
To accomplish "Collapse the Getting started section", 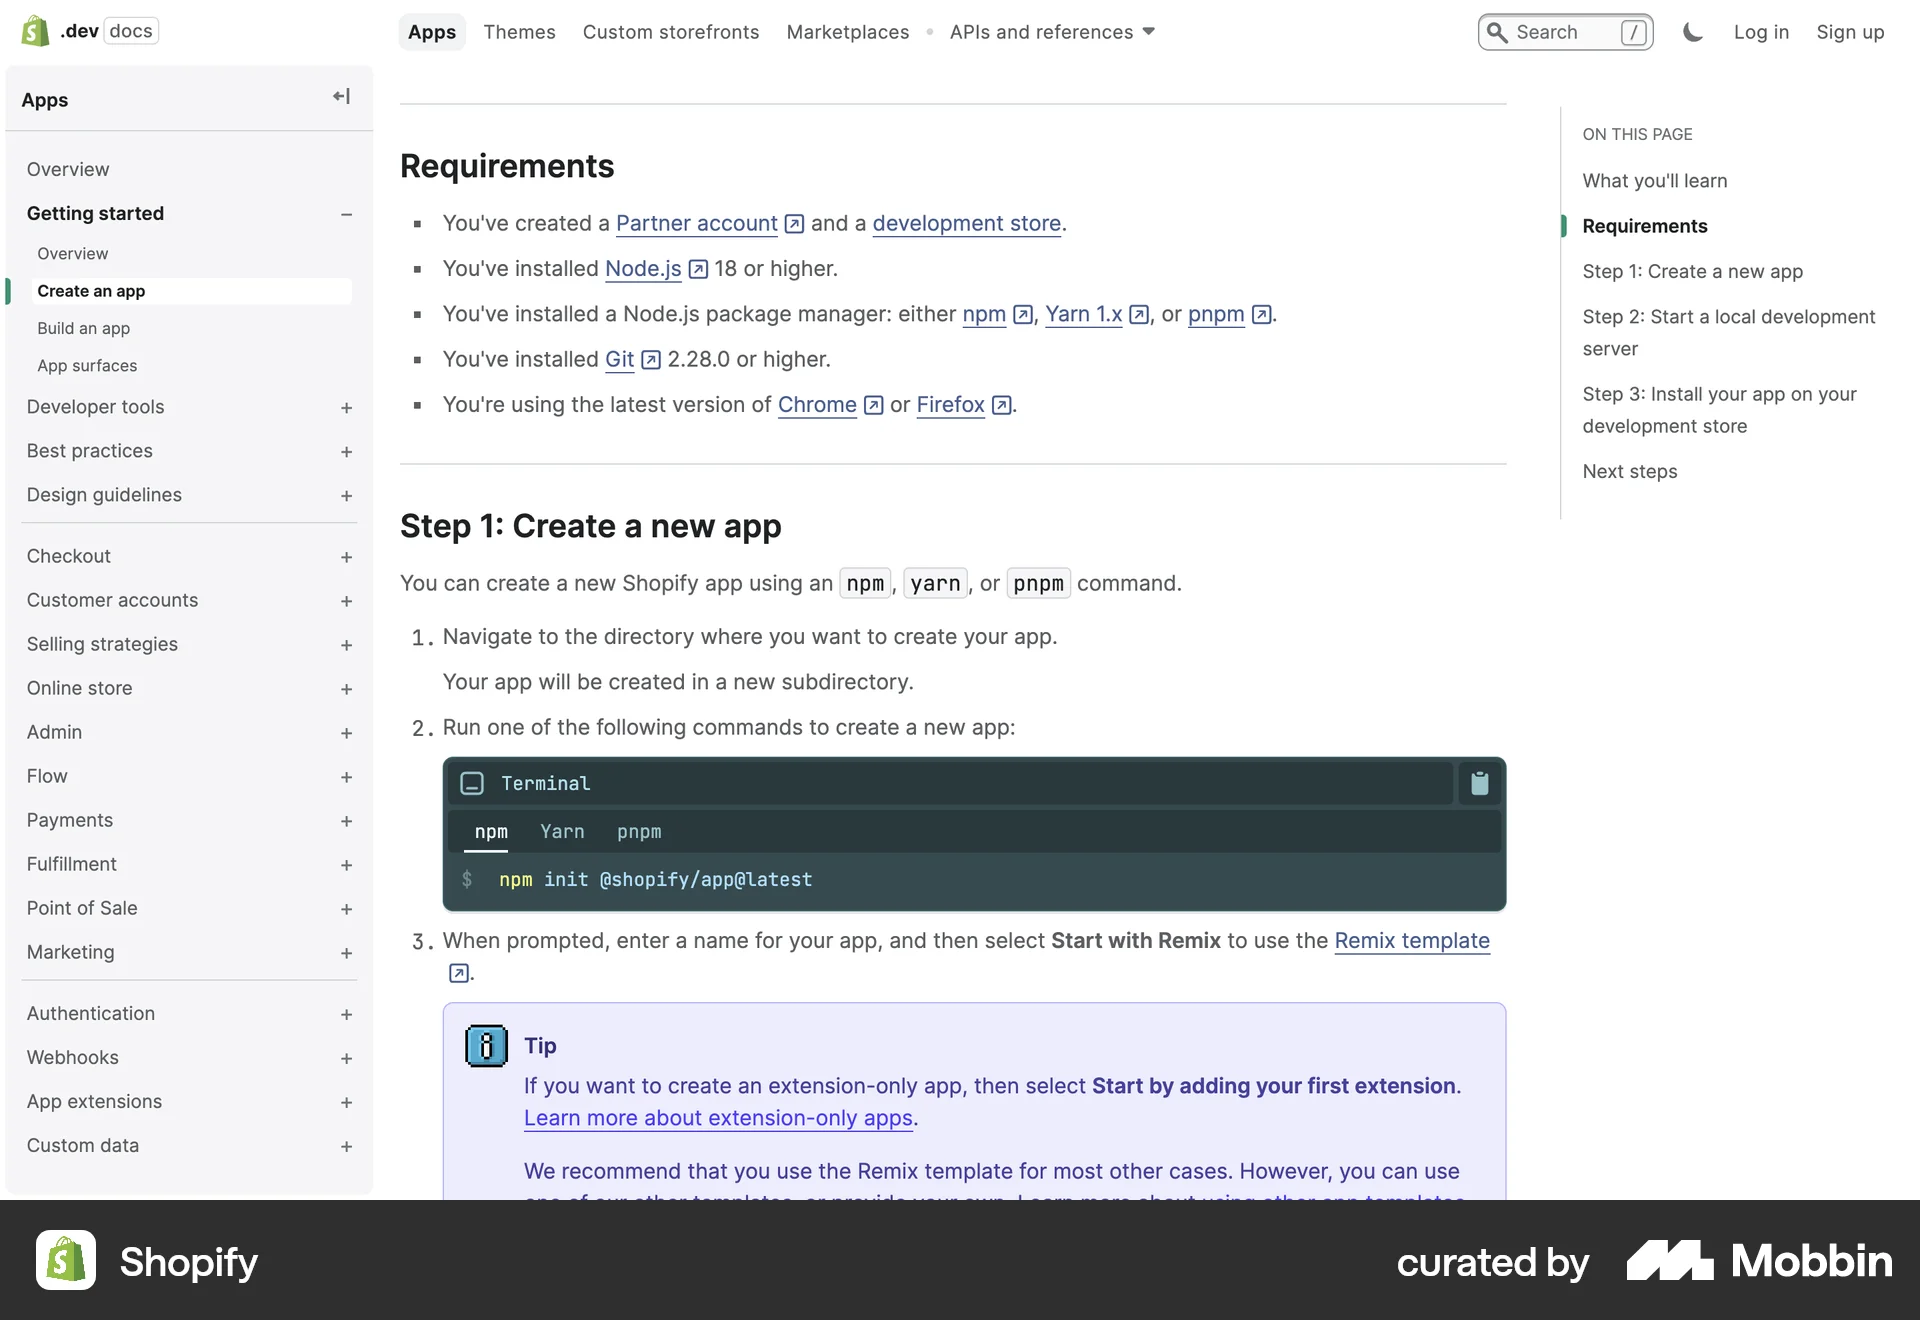I will click(x=346, y=214).
